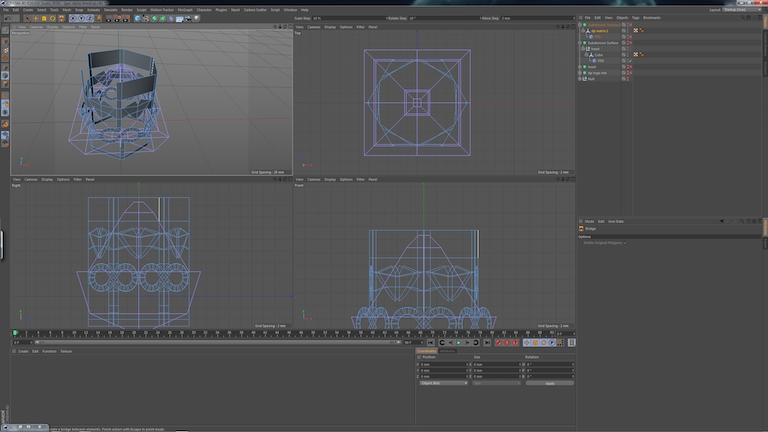This screenshot has width=768, height=432.
Task: Click the Record Active Objects button
Action: [x=499, y=343]
